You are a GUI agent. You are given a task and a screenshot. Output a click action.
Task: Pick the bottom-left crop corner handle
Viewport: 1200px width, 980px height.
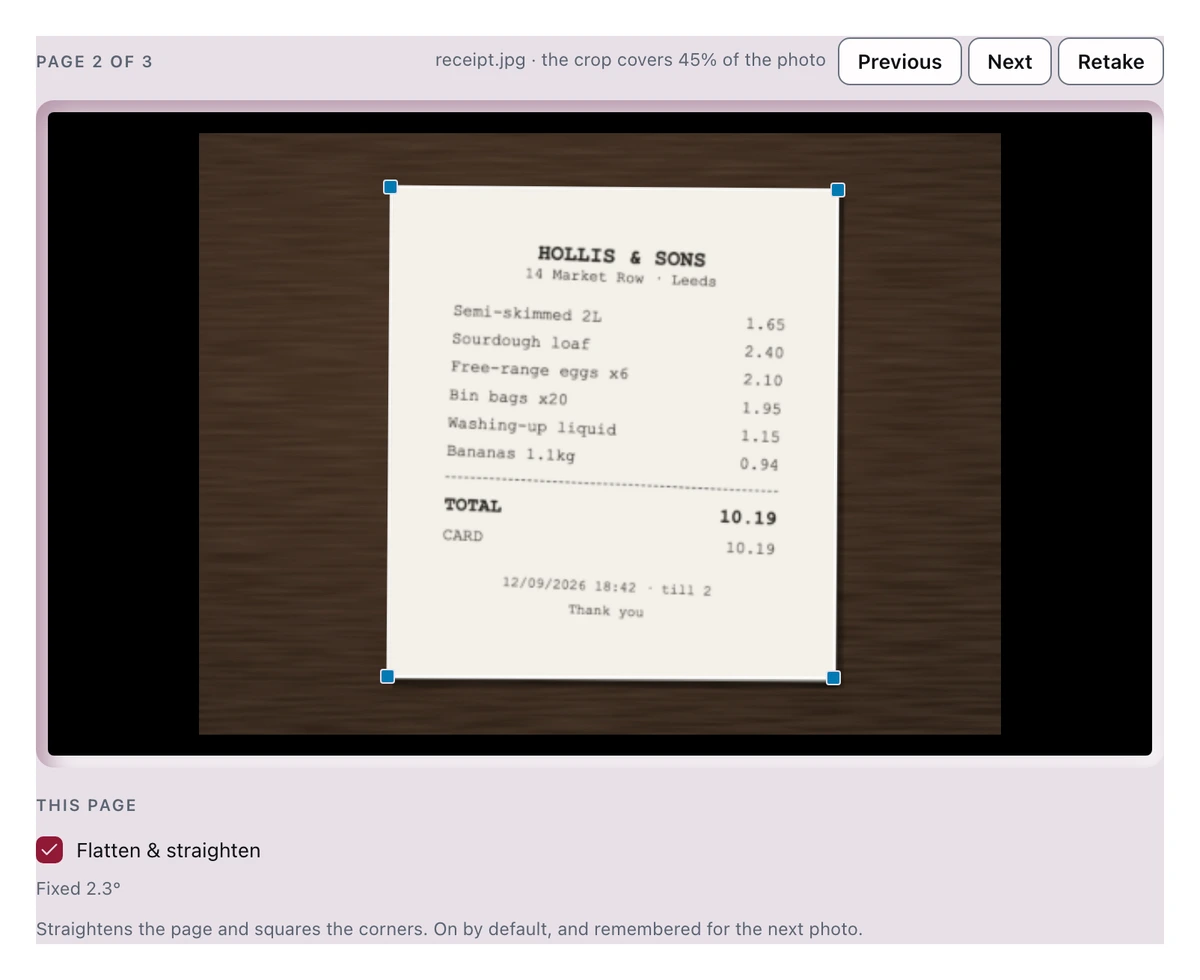tap(388, 677)
